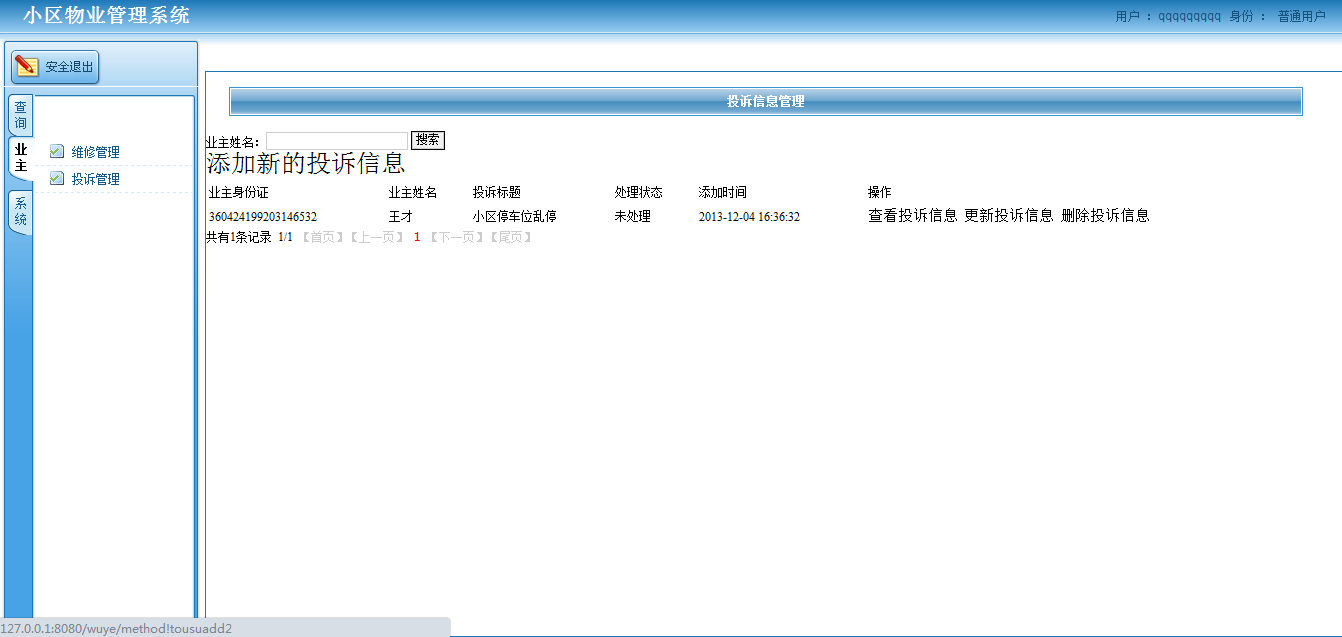Select ID number 360424199203146532 cell

click(x=263, y=216)
